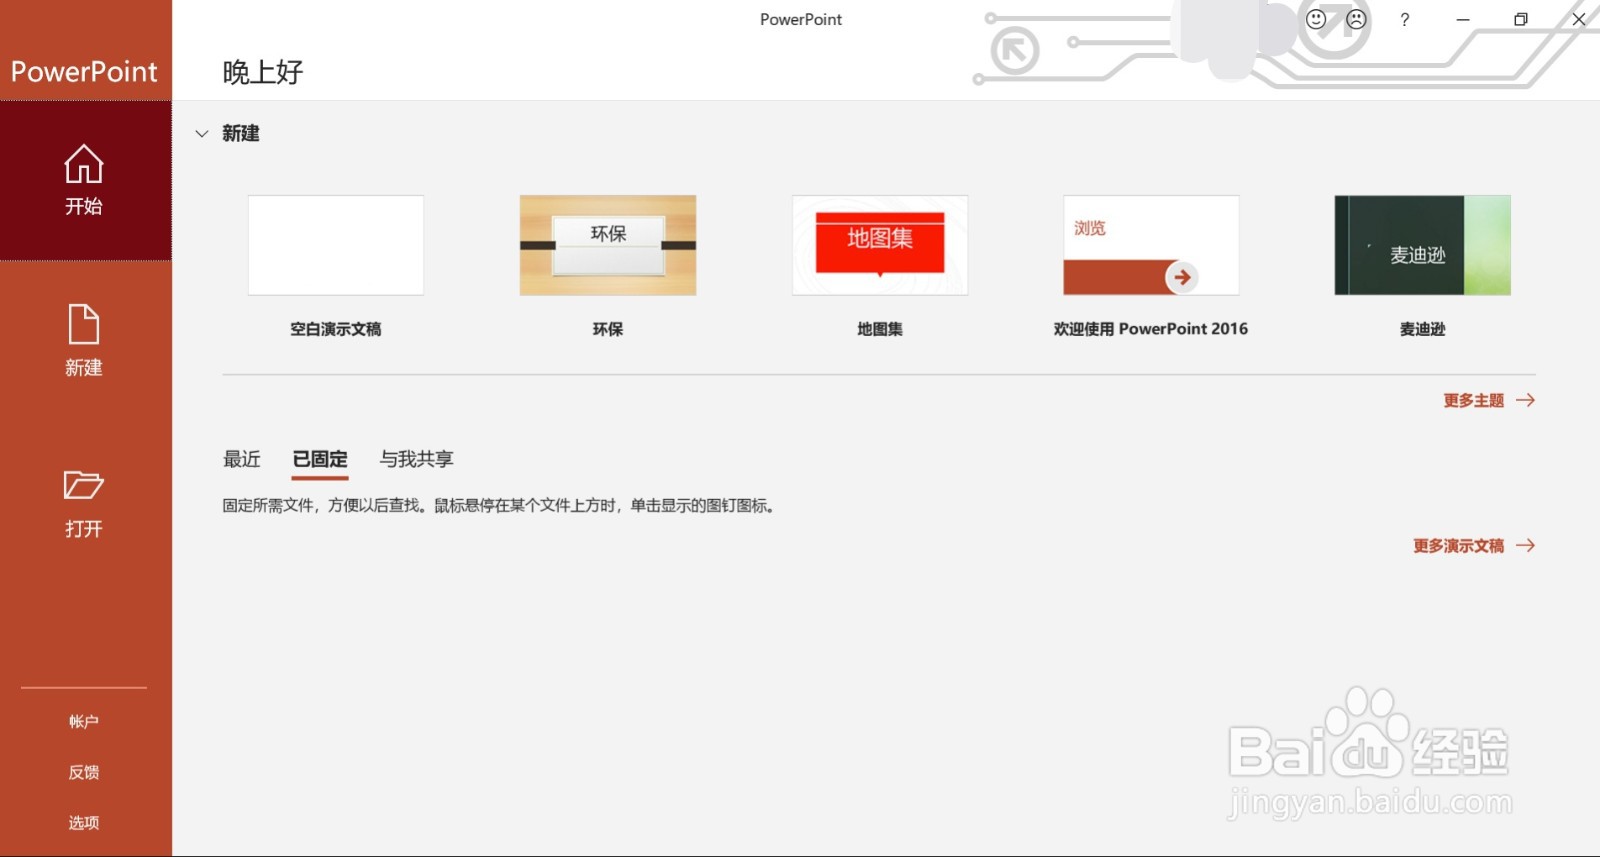
Task: Click the 麦迪逊 template label
Action: (1423, 329)
